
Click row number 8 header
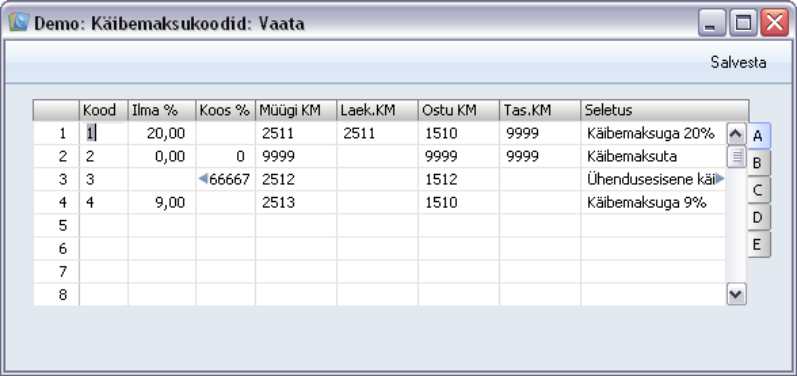click(x=56, y=295)
